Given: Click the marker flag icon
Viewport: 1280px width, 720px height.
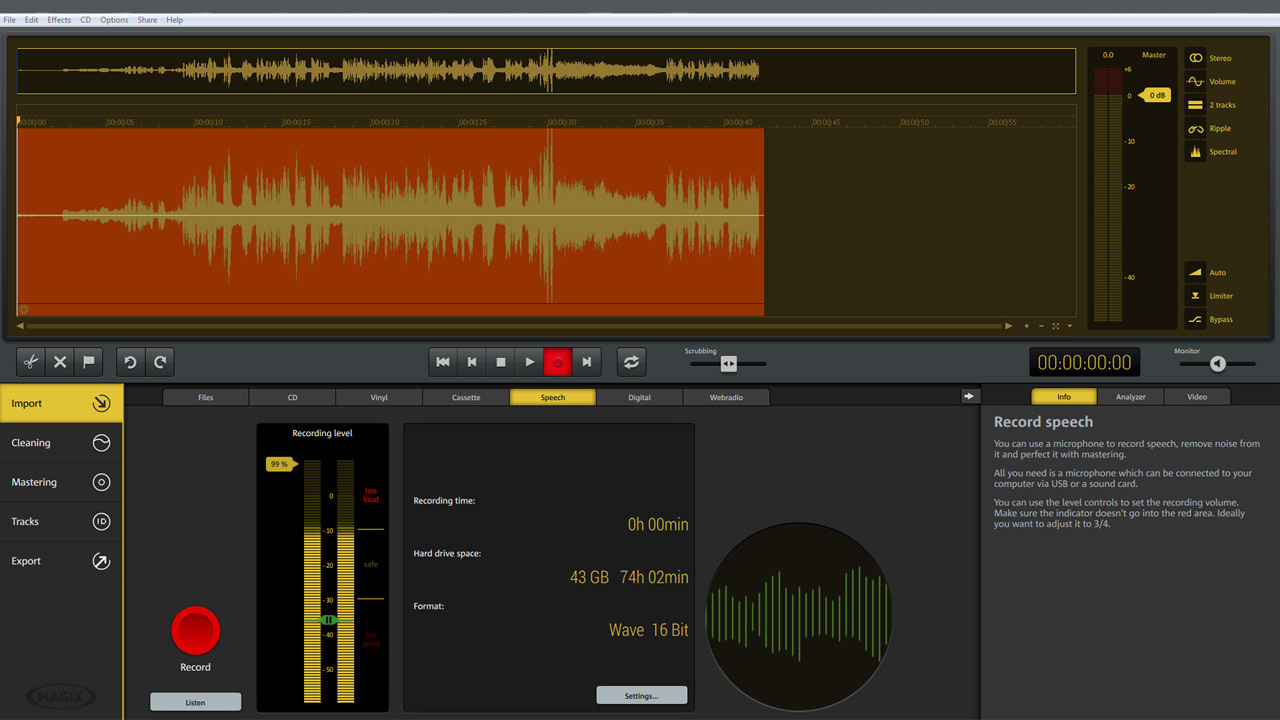Looking at the screenshot, I should click(88, 361).
